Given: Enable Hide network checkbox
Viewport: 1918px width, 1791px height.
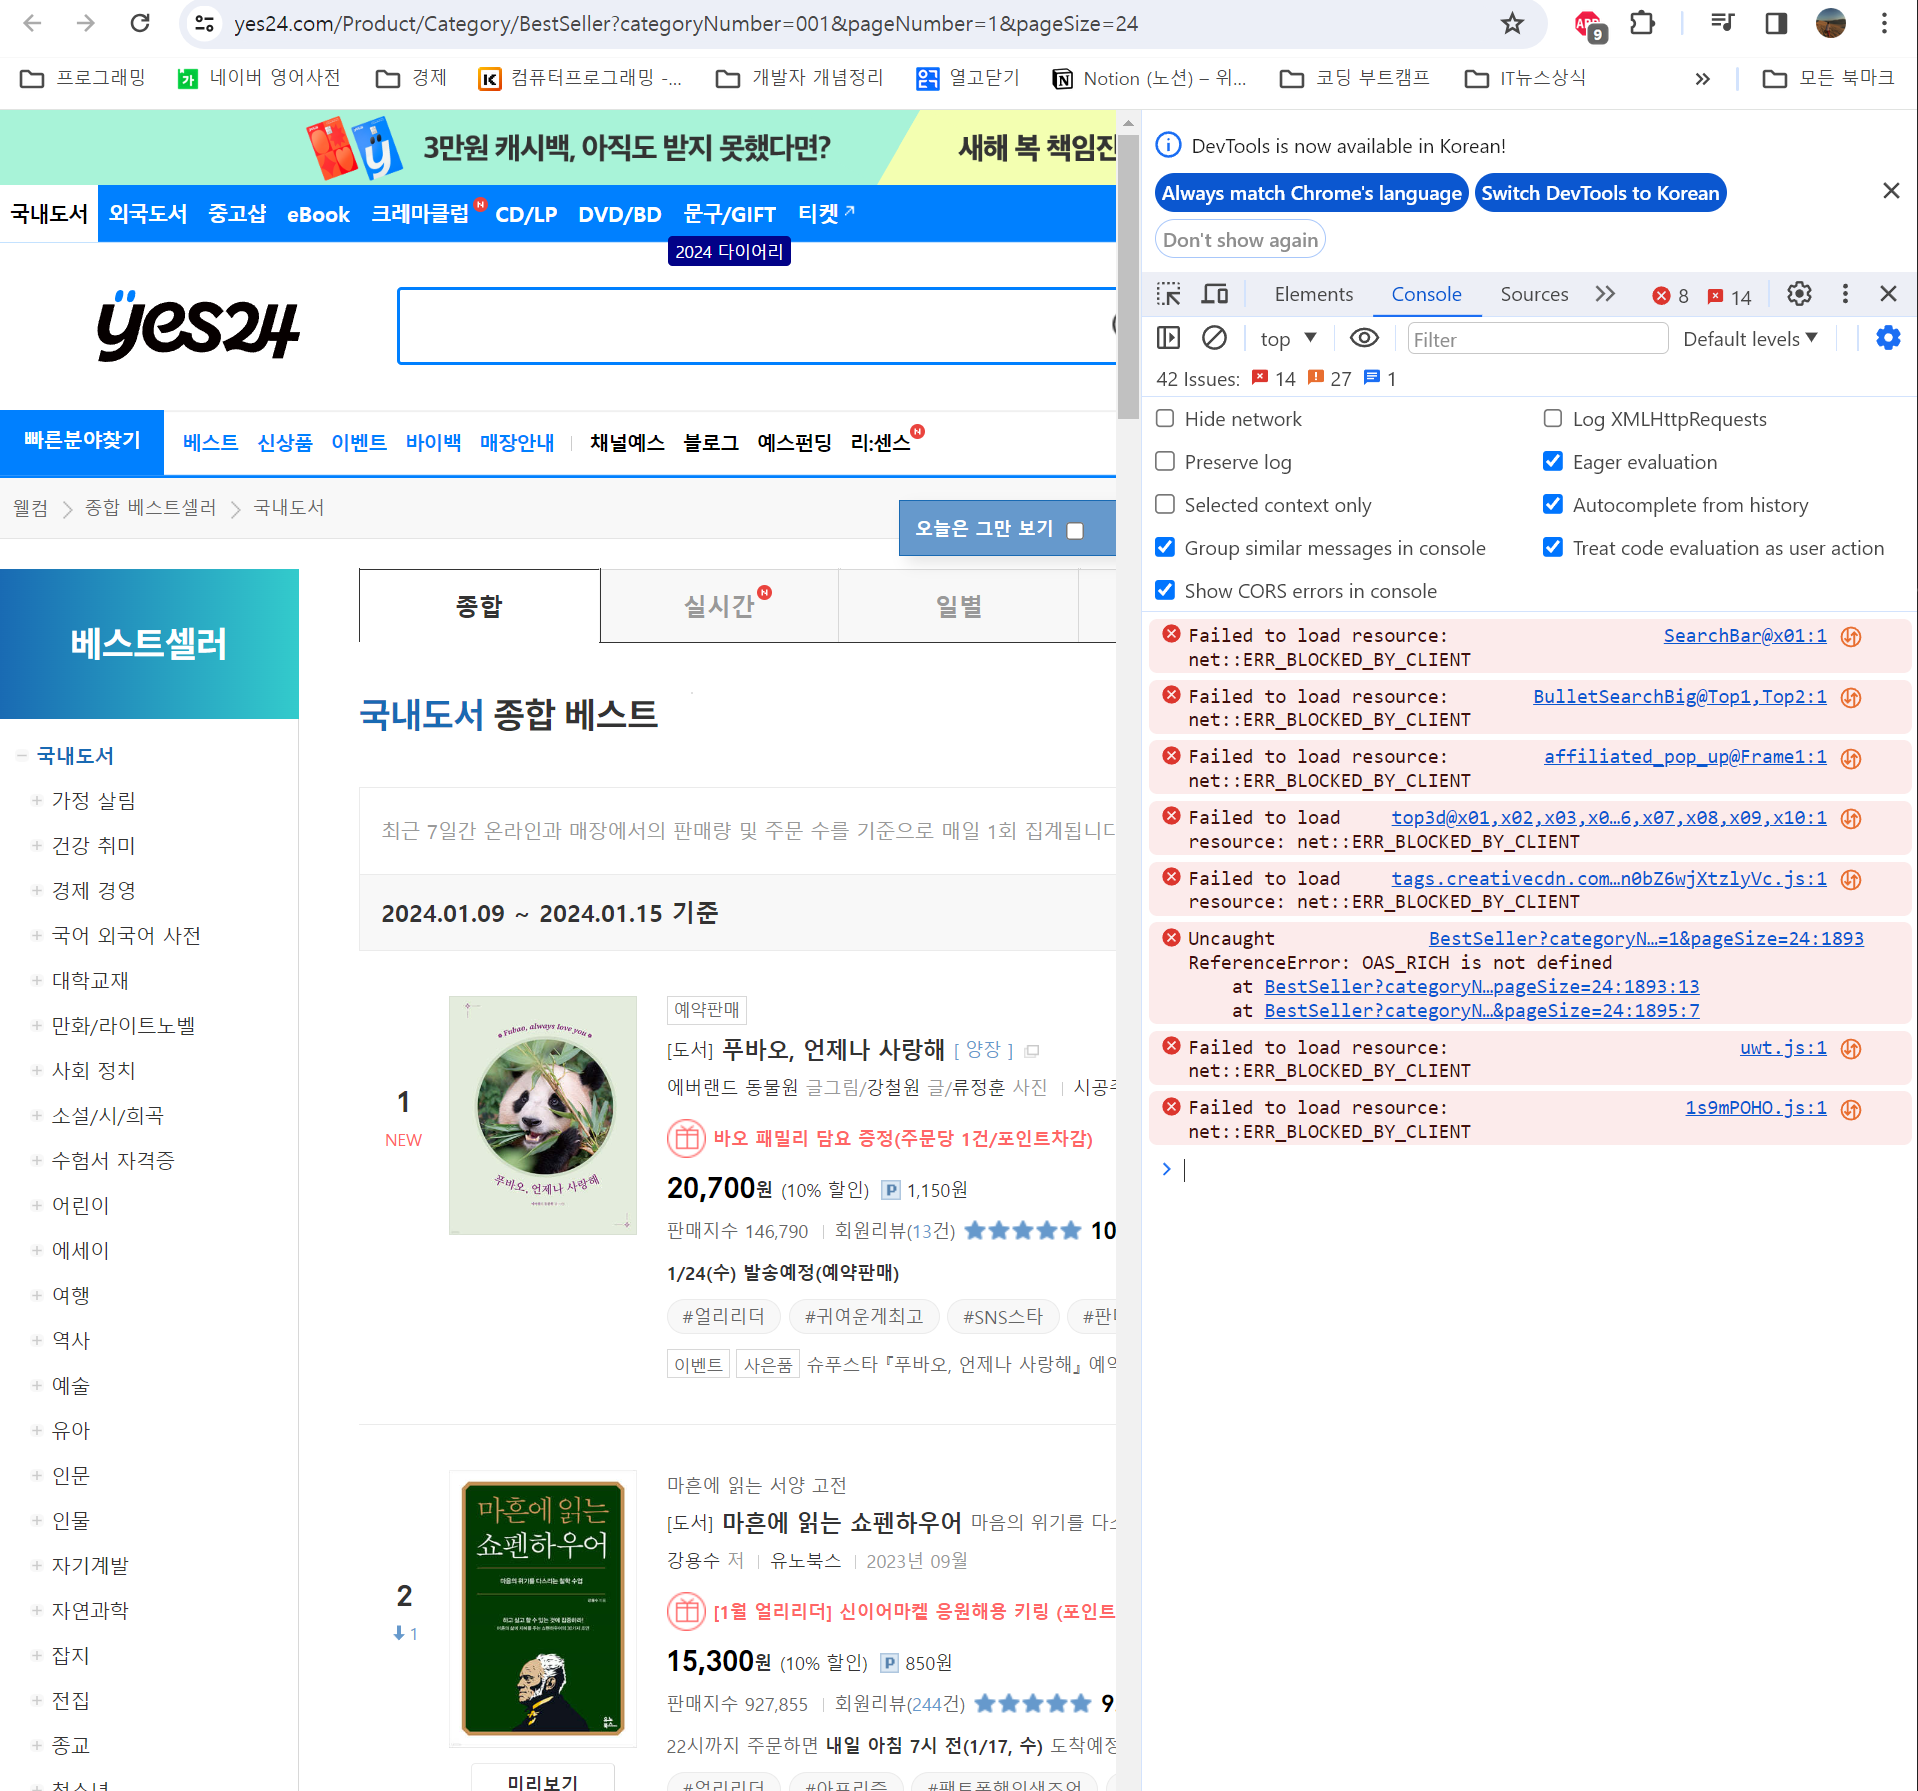Looking at the screenshot, I should pyautogui.click(x=1165, y=418).
